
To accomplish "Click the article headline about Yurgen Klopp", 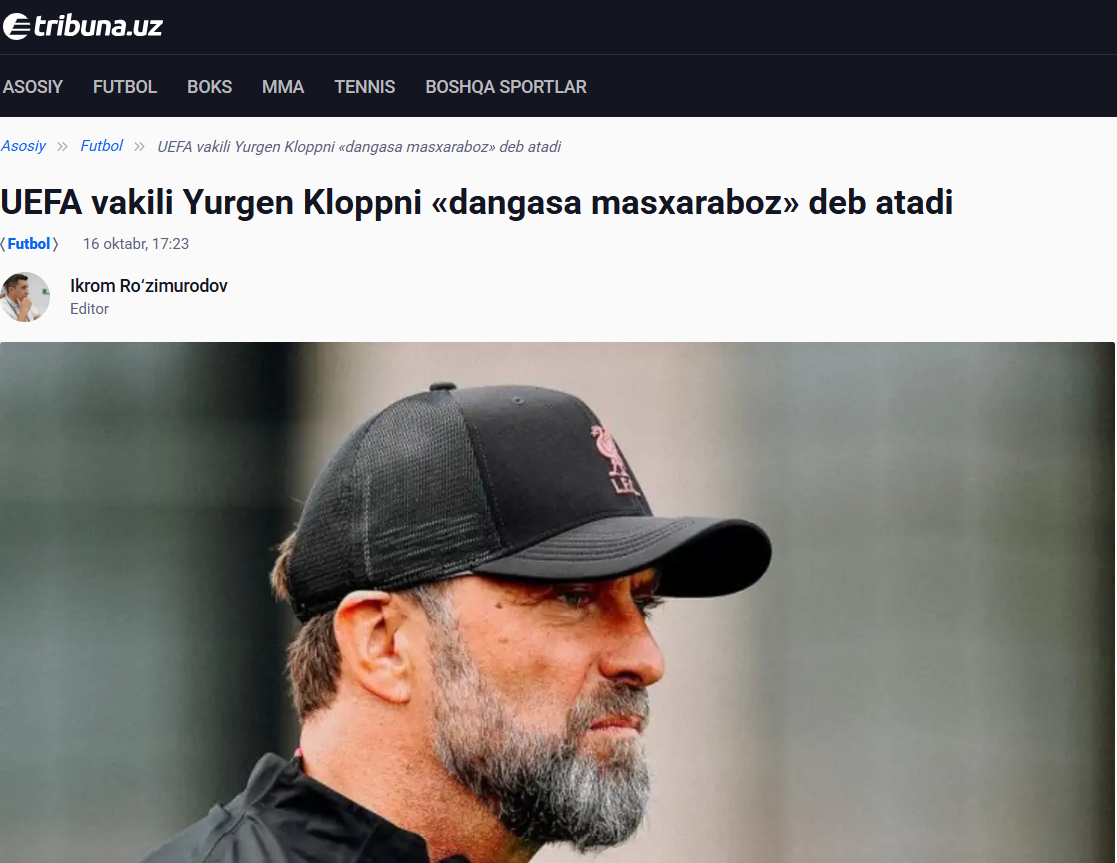I will [477, 202].
